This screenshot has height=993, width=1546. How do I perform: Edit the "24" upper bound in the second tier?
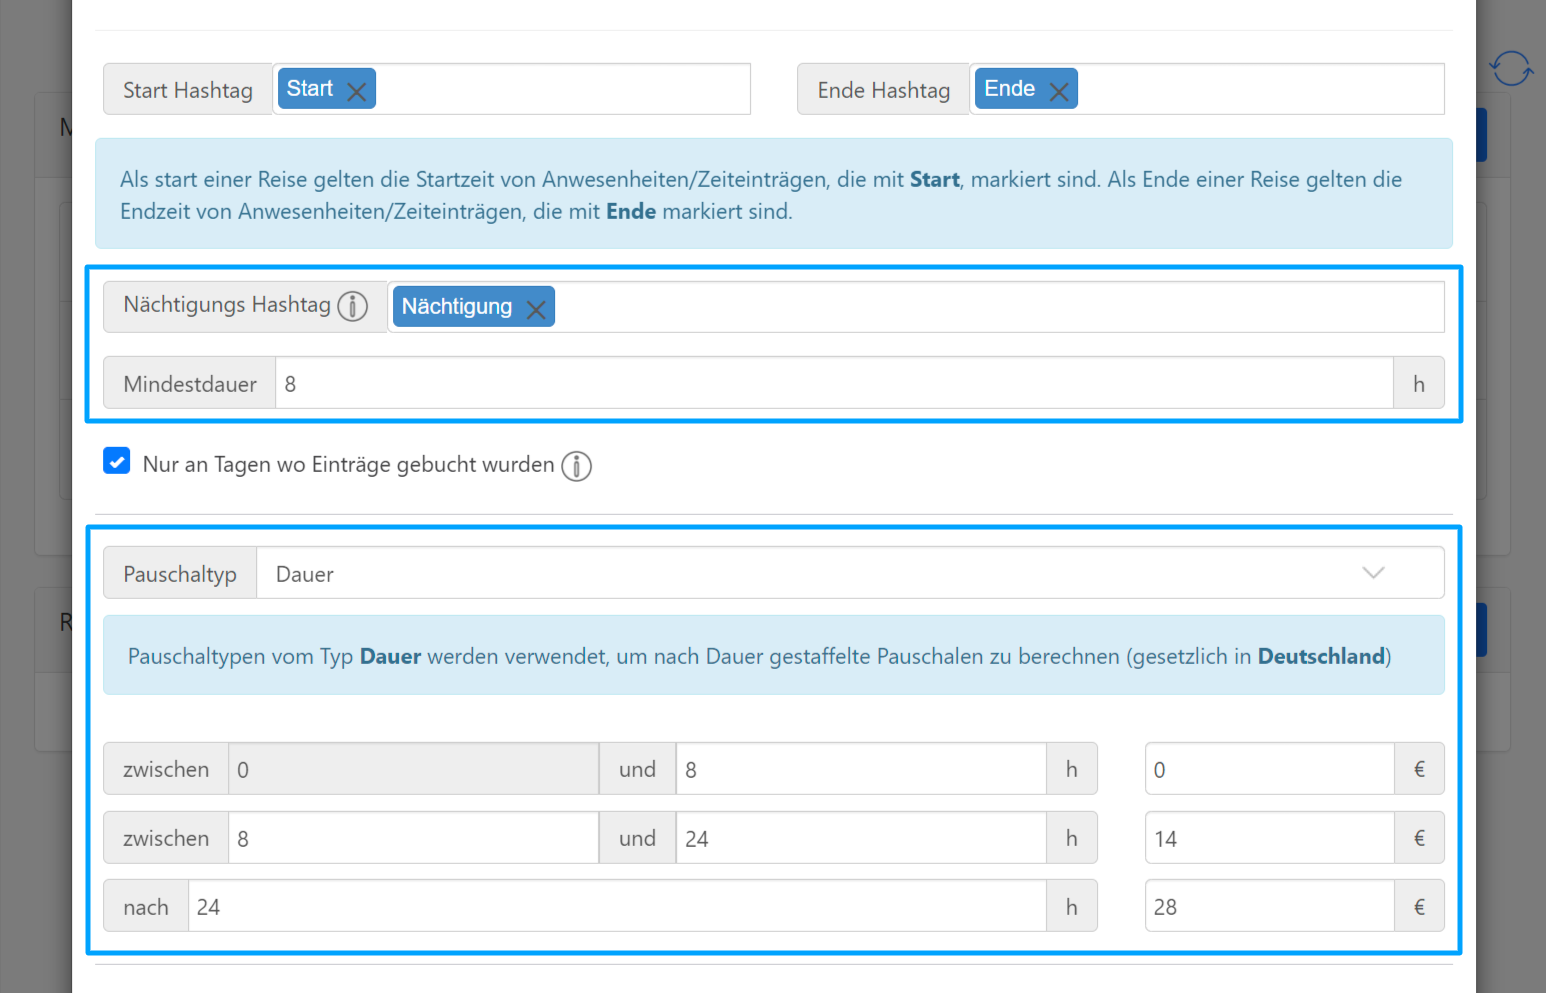pyautogui.click(x=860, y=838)
